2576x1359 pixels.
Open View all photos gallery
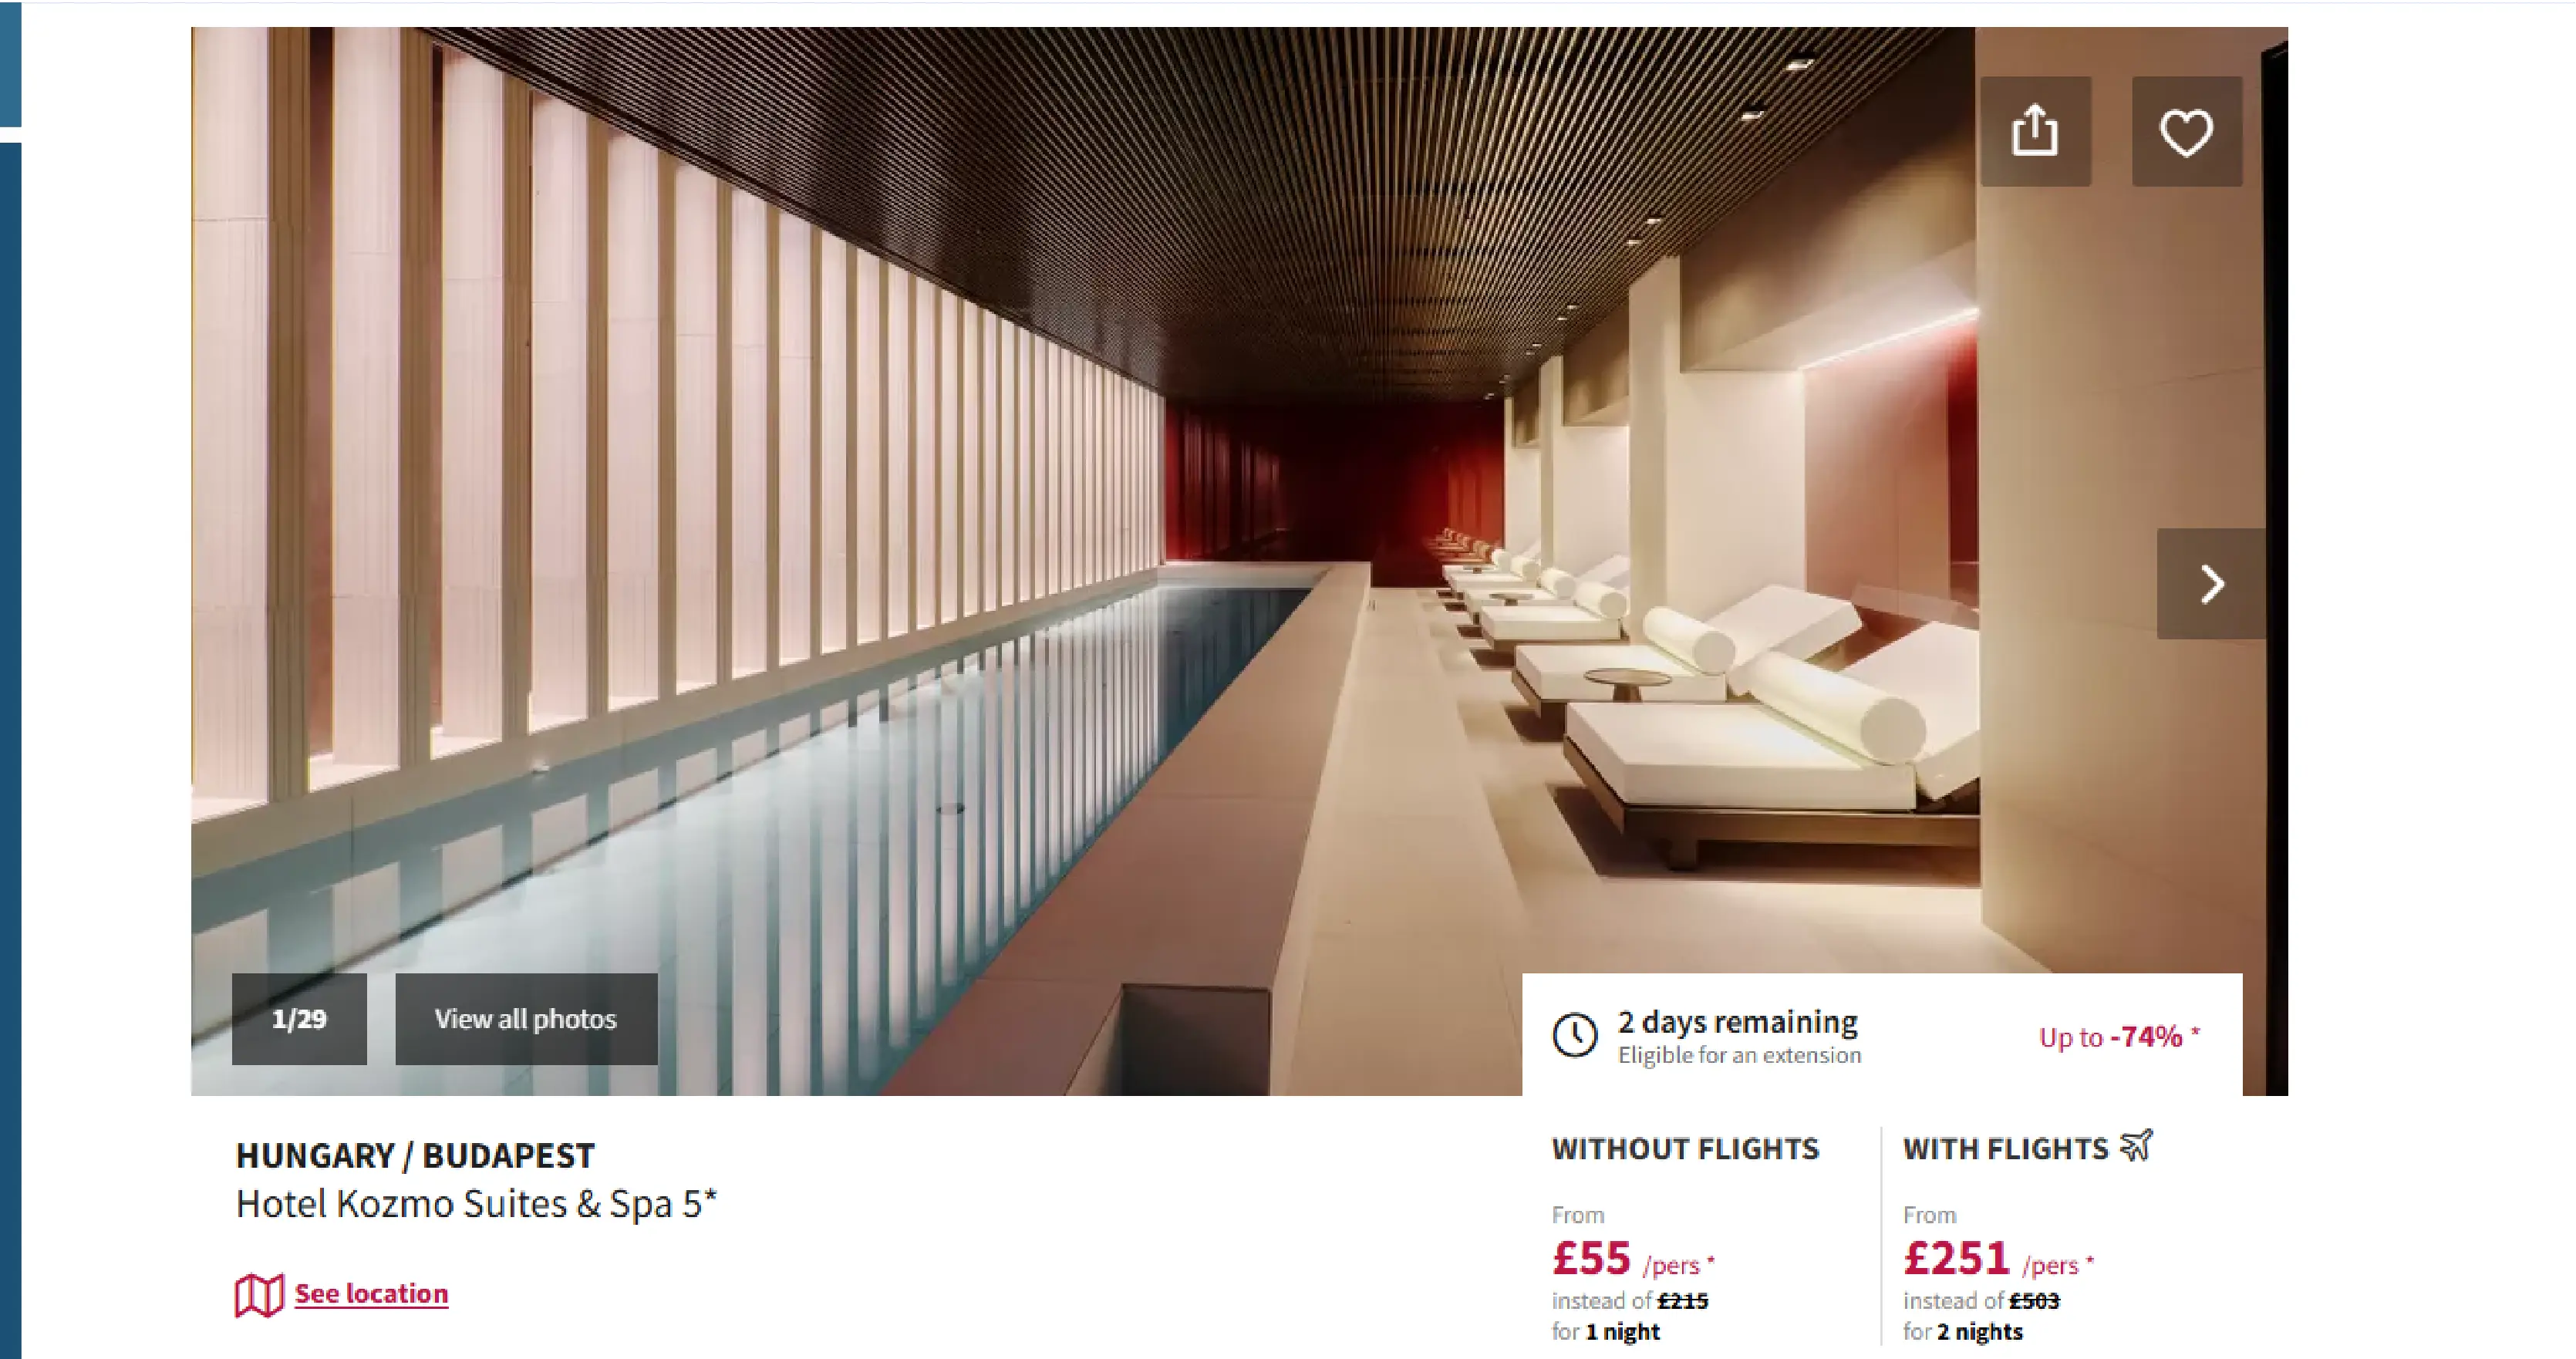click(x=526, y=1019)
